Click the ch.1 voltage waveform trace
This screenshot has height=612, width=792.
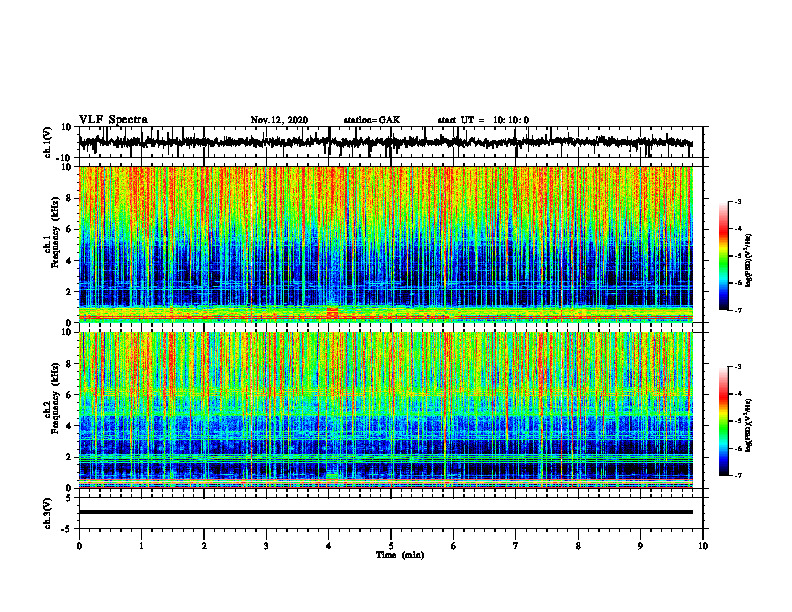[385, 142]
